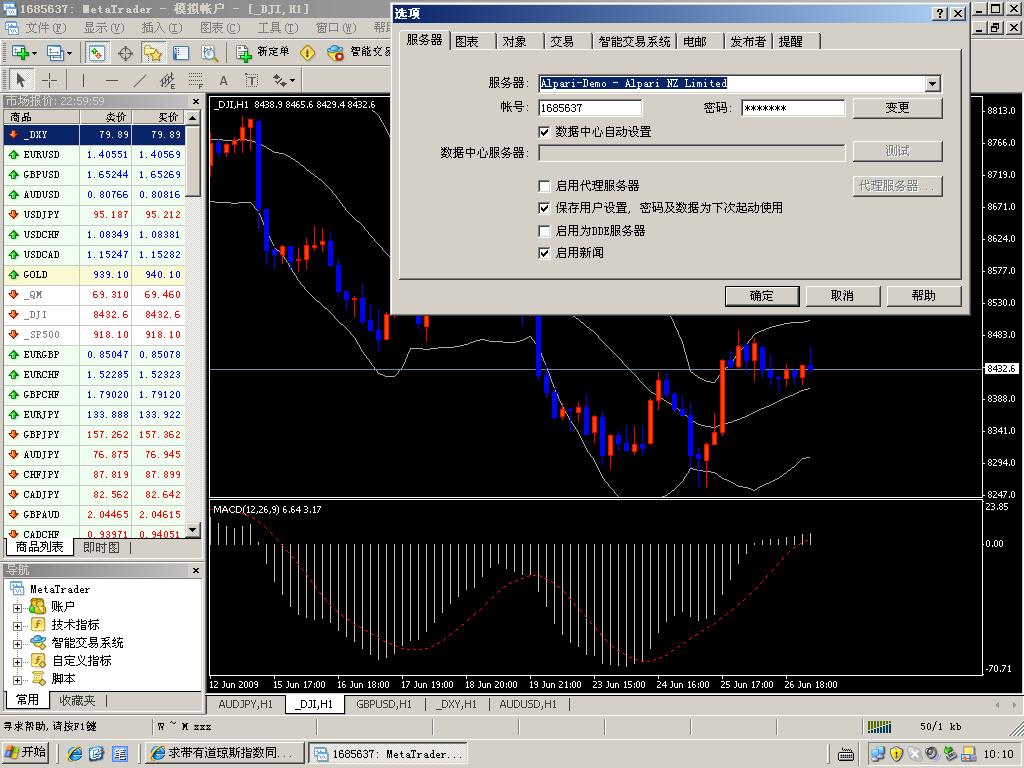Open the Profiles icon's dropdown arrow
The width and height of the screenshot is (1024, 768).
(69, 54)
